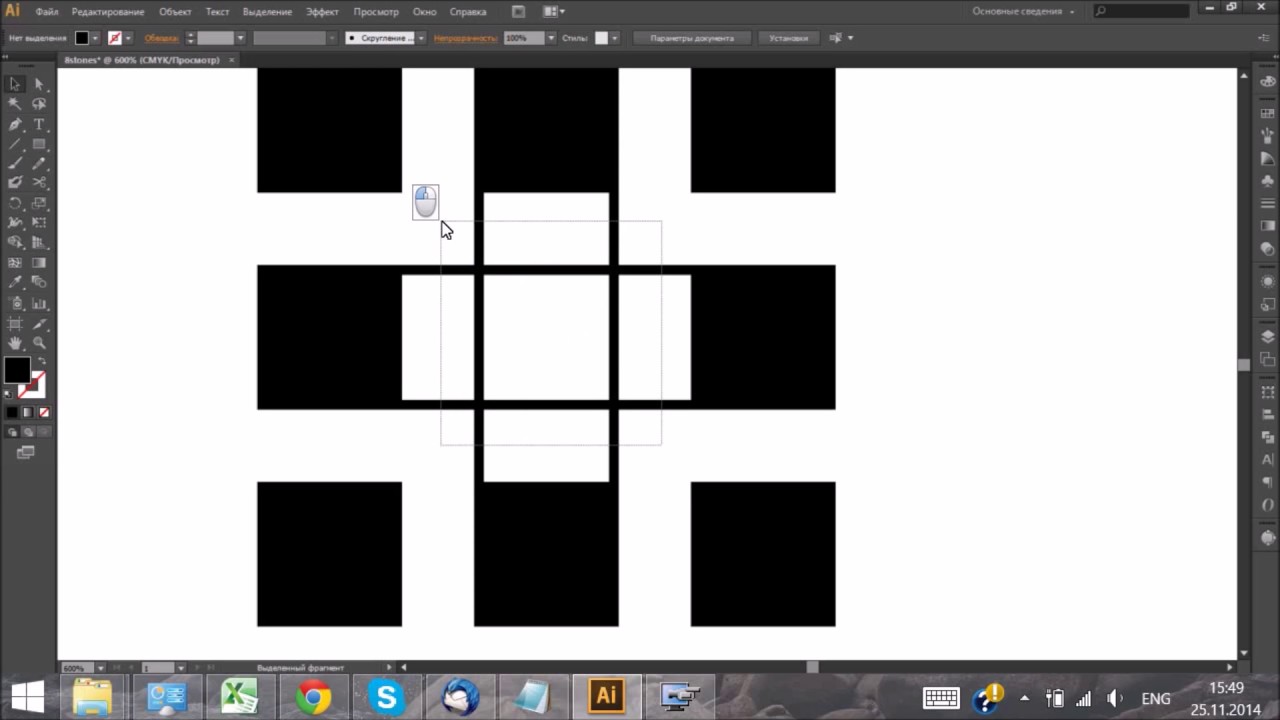Image resolution: width=1280 pixels, height=720 pixels.
Task: Select the Scale tool
Action: coord(39,203)
